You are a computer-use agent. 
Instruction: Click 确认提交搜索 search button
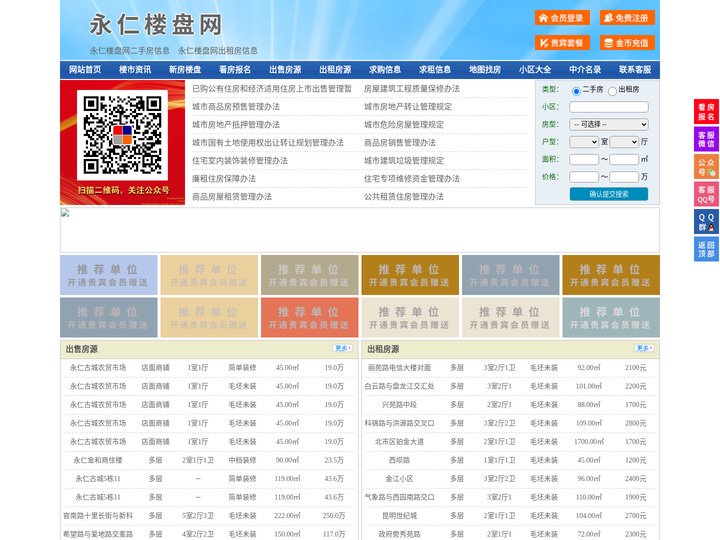(609, 194)
